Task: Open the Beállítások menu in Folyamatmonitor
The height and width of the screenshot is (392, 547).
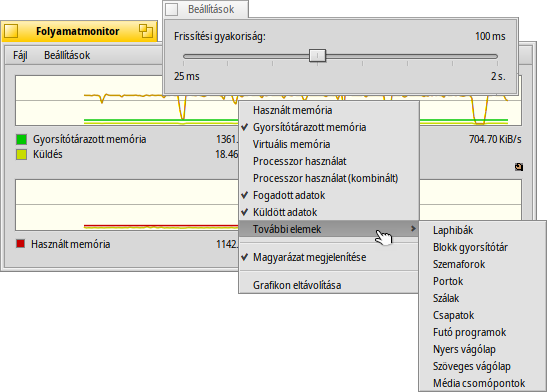Action: click(67, 55)
